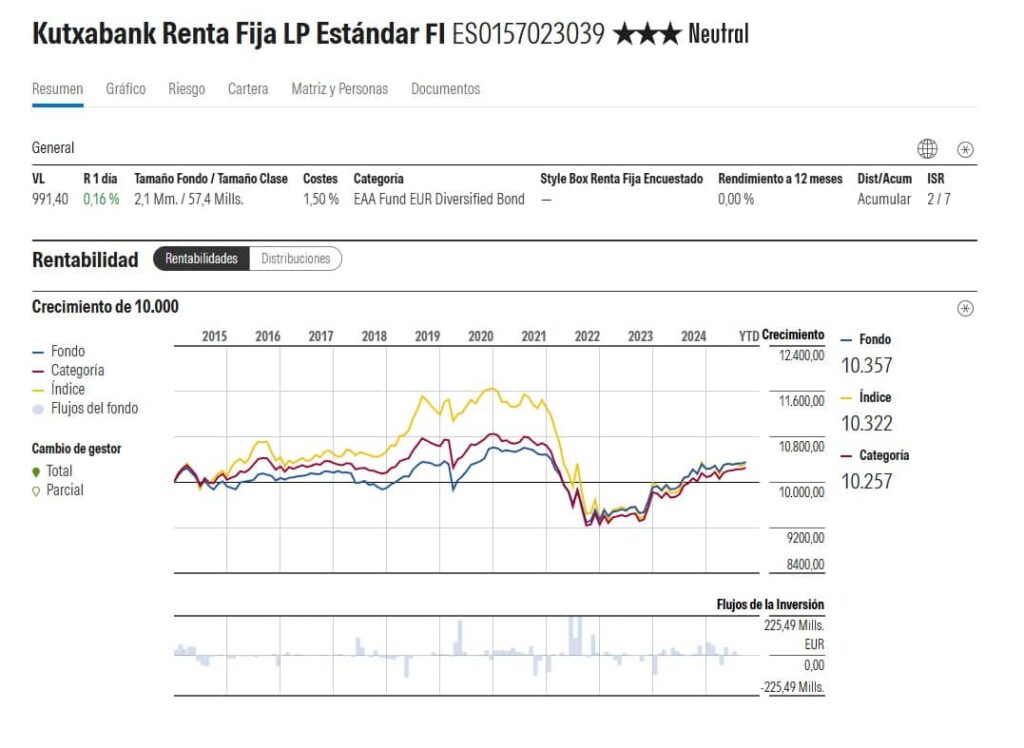Open Matriz y Personas tab
1024x748 pixels.
[340, 89]
